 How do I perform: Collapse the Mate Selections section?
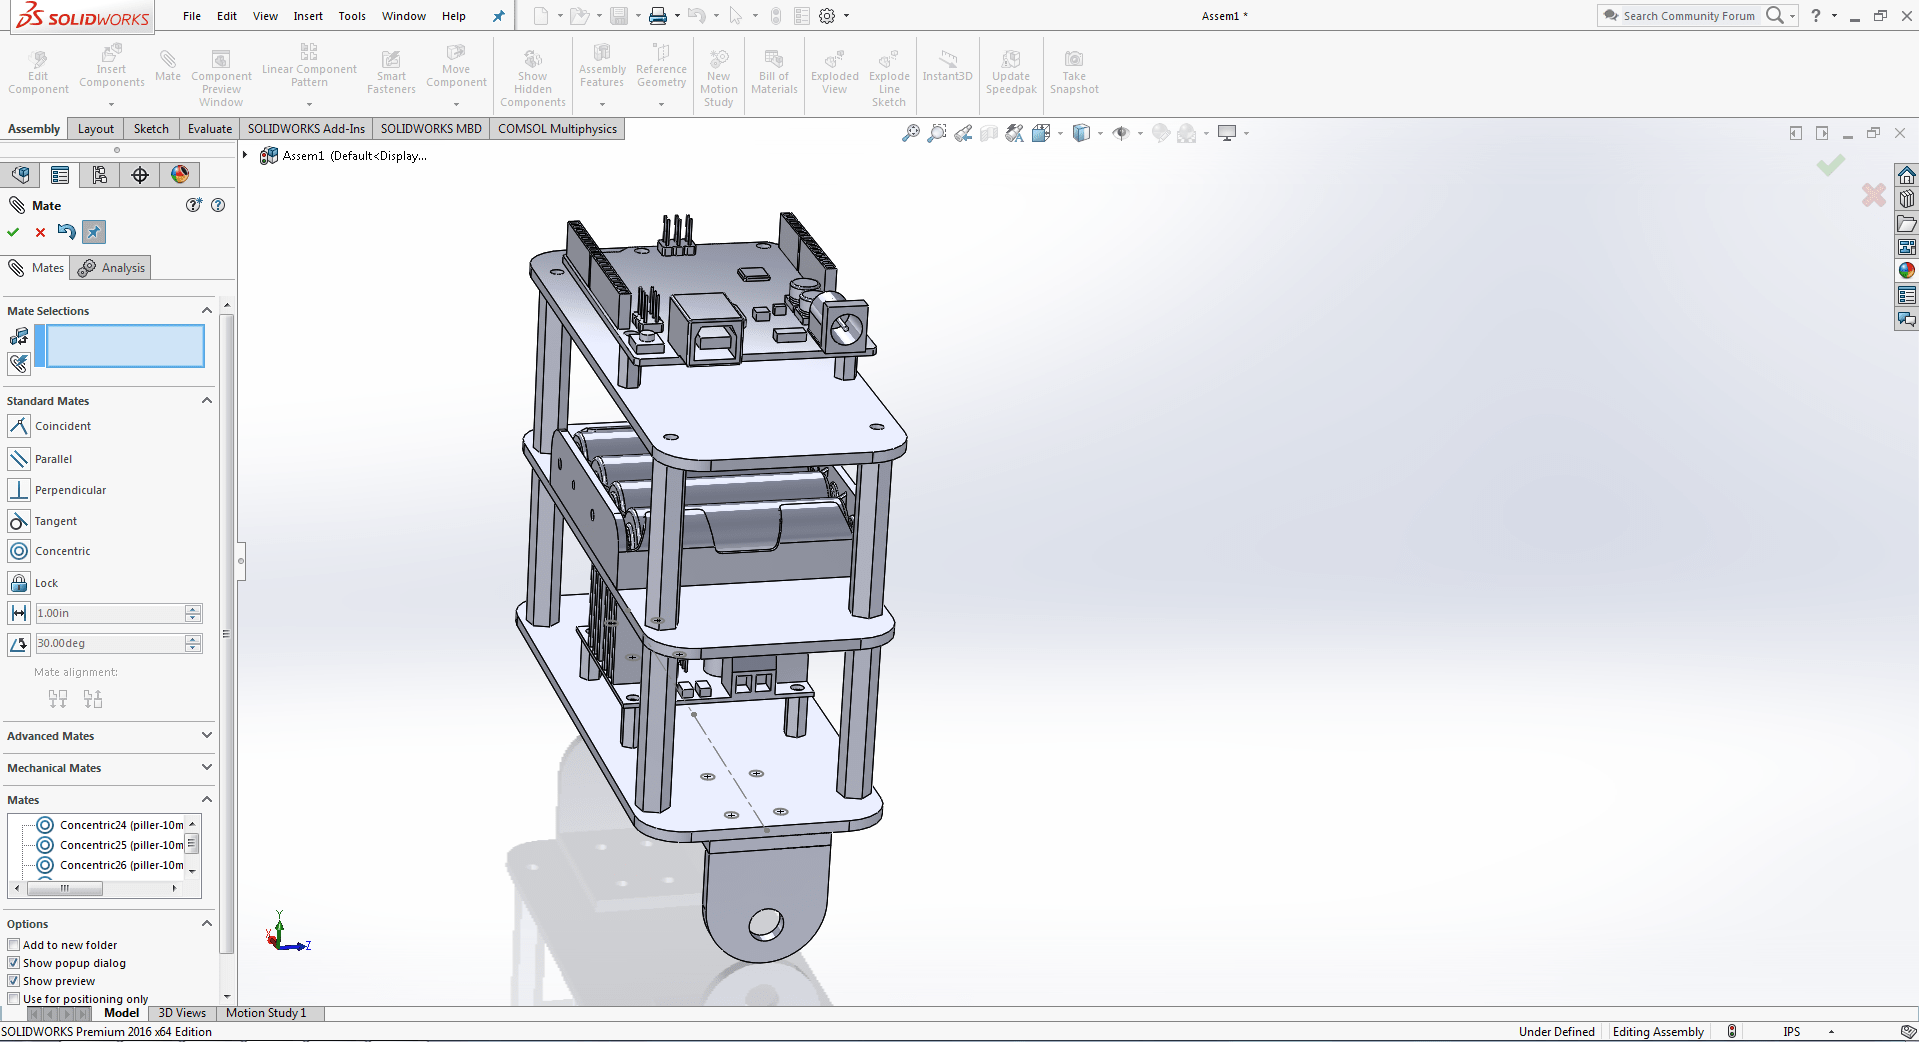[x=207, y=311]
